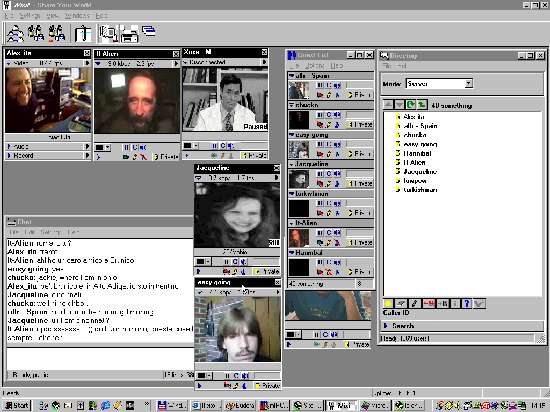This screenshot has width=550, height=412.
Task: Click the up arrow button in Directory
Action: click(x=388, y=104)
